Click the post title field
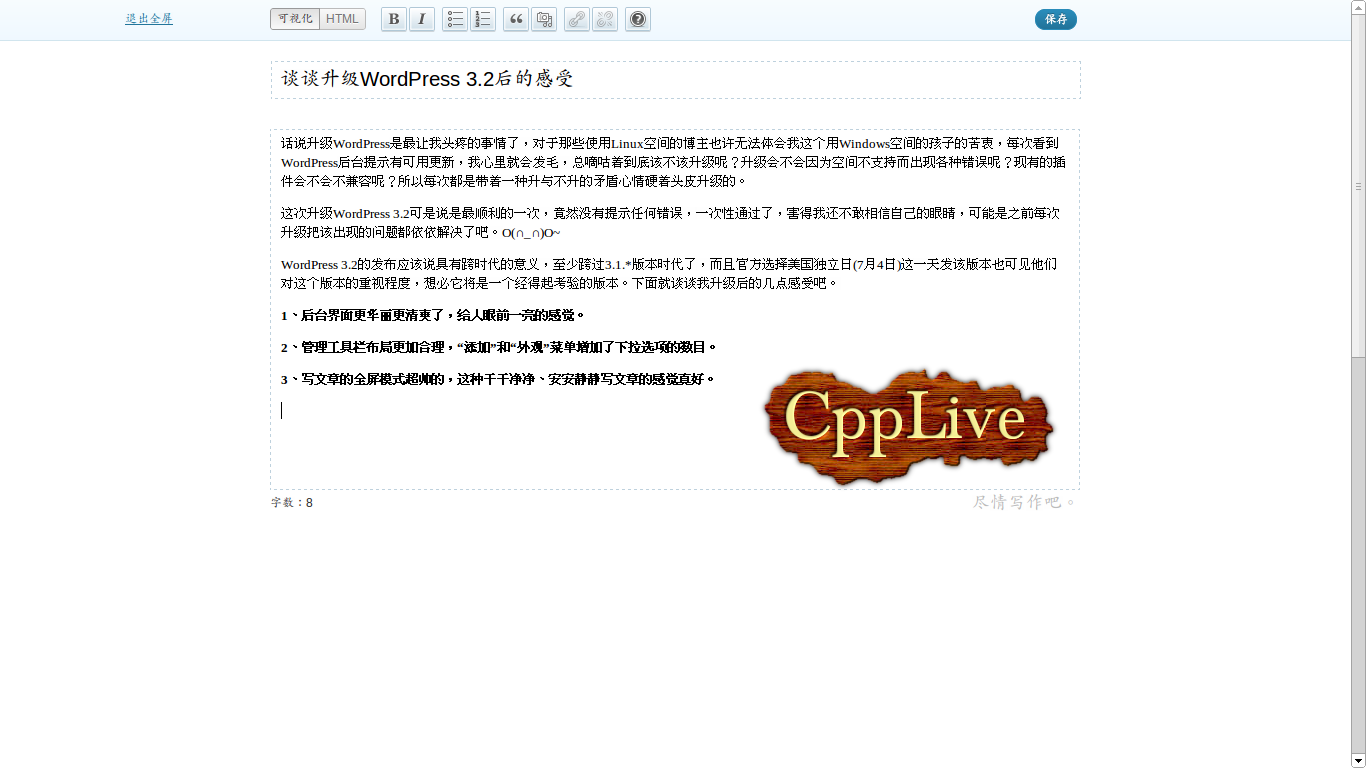The width and height of the screenshot is (1366, 768). 676,80
